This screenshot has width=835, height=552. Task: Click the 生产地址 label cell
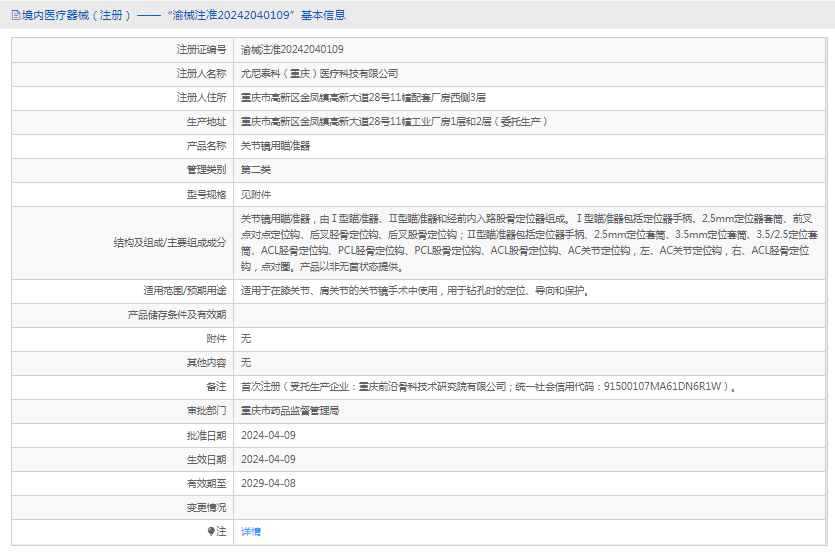[122, 122]
